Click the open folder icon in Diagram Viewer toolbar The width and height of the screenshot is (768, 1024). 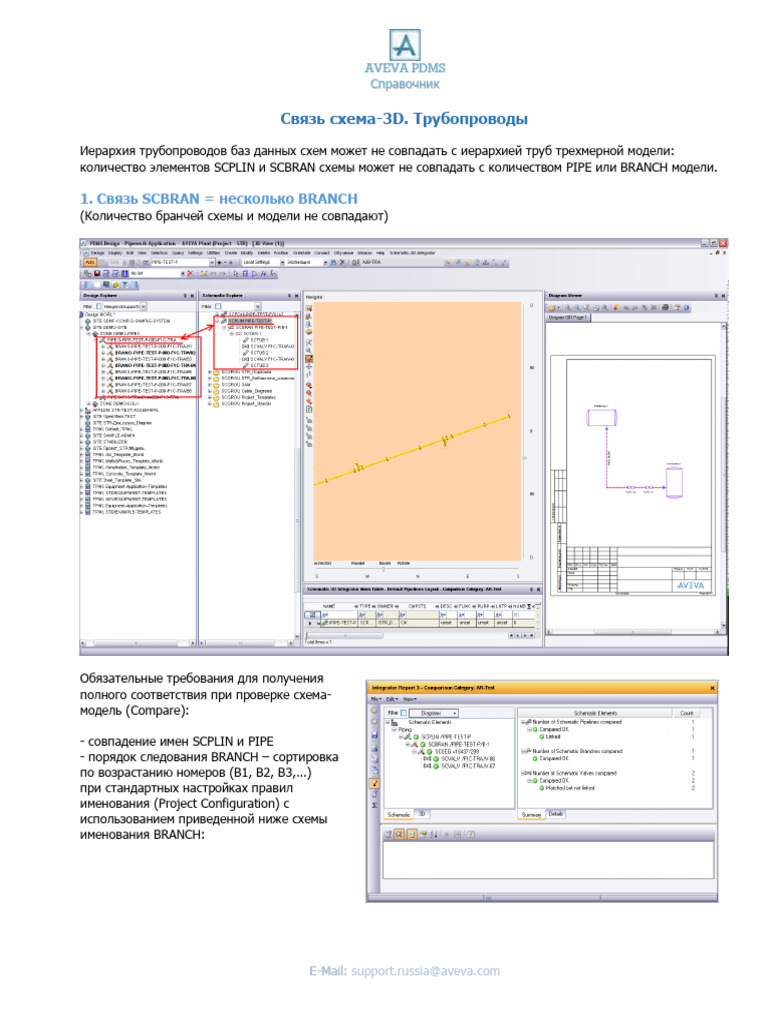point(552,308)
